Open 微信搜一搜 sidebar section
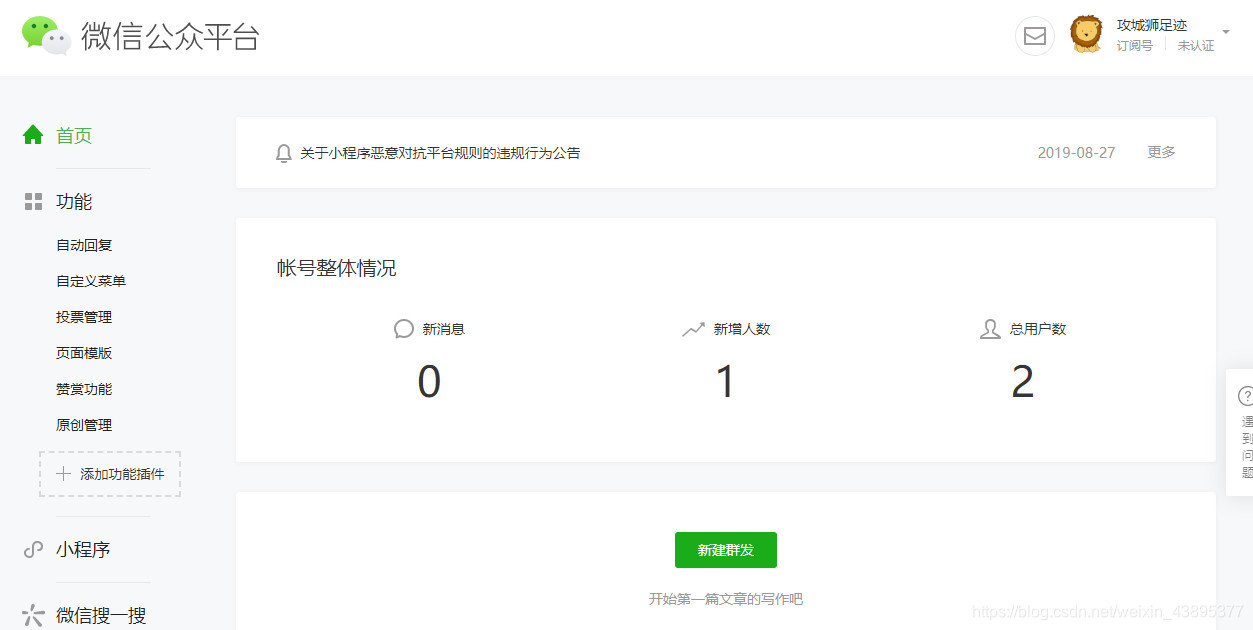This screenshot has height=630, width=1253. tap(101, 615)
